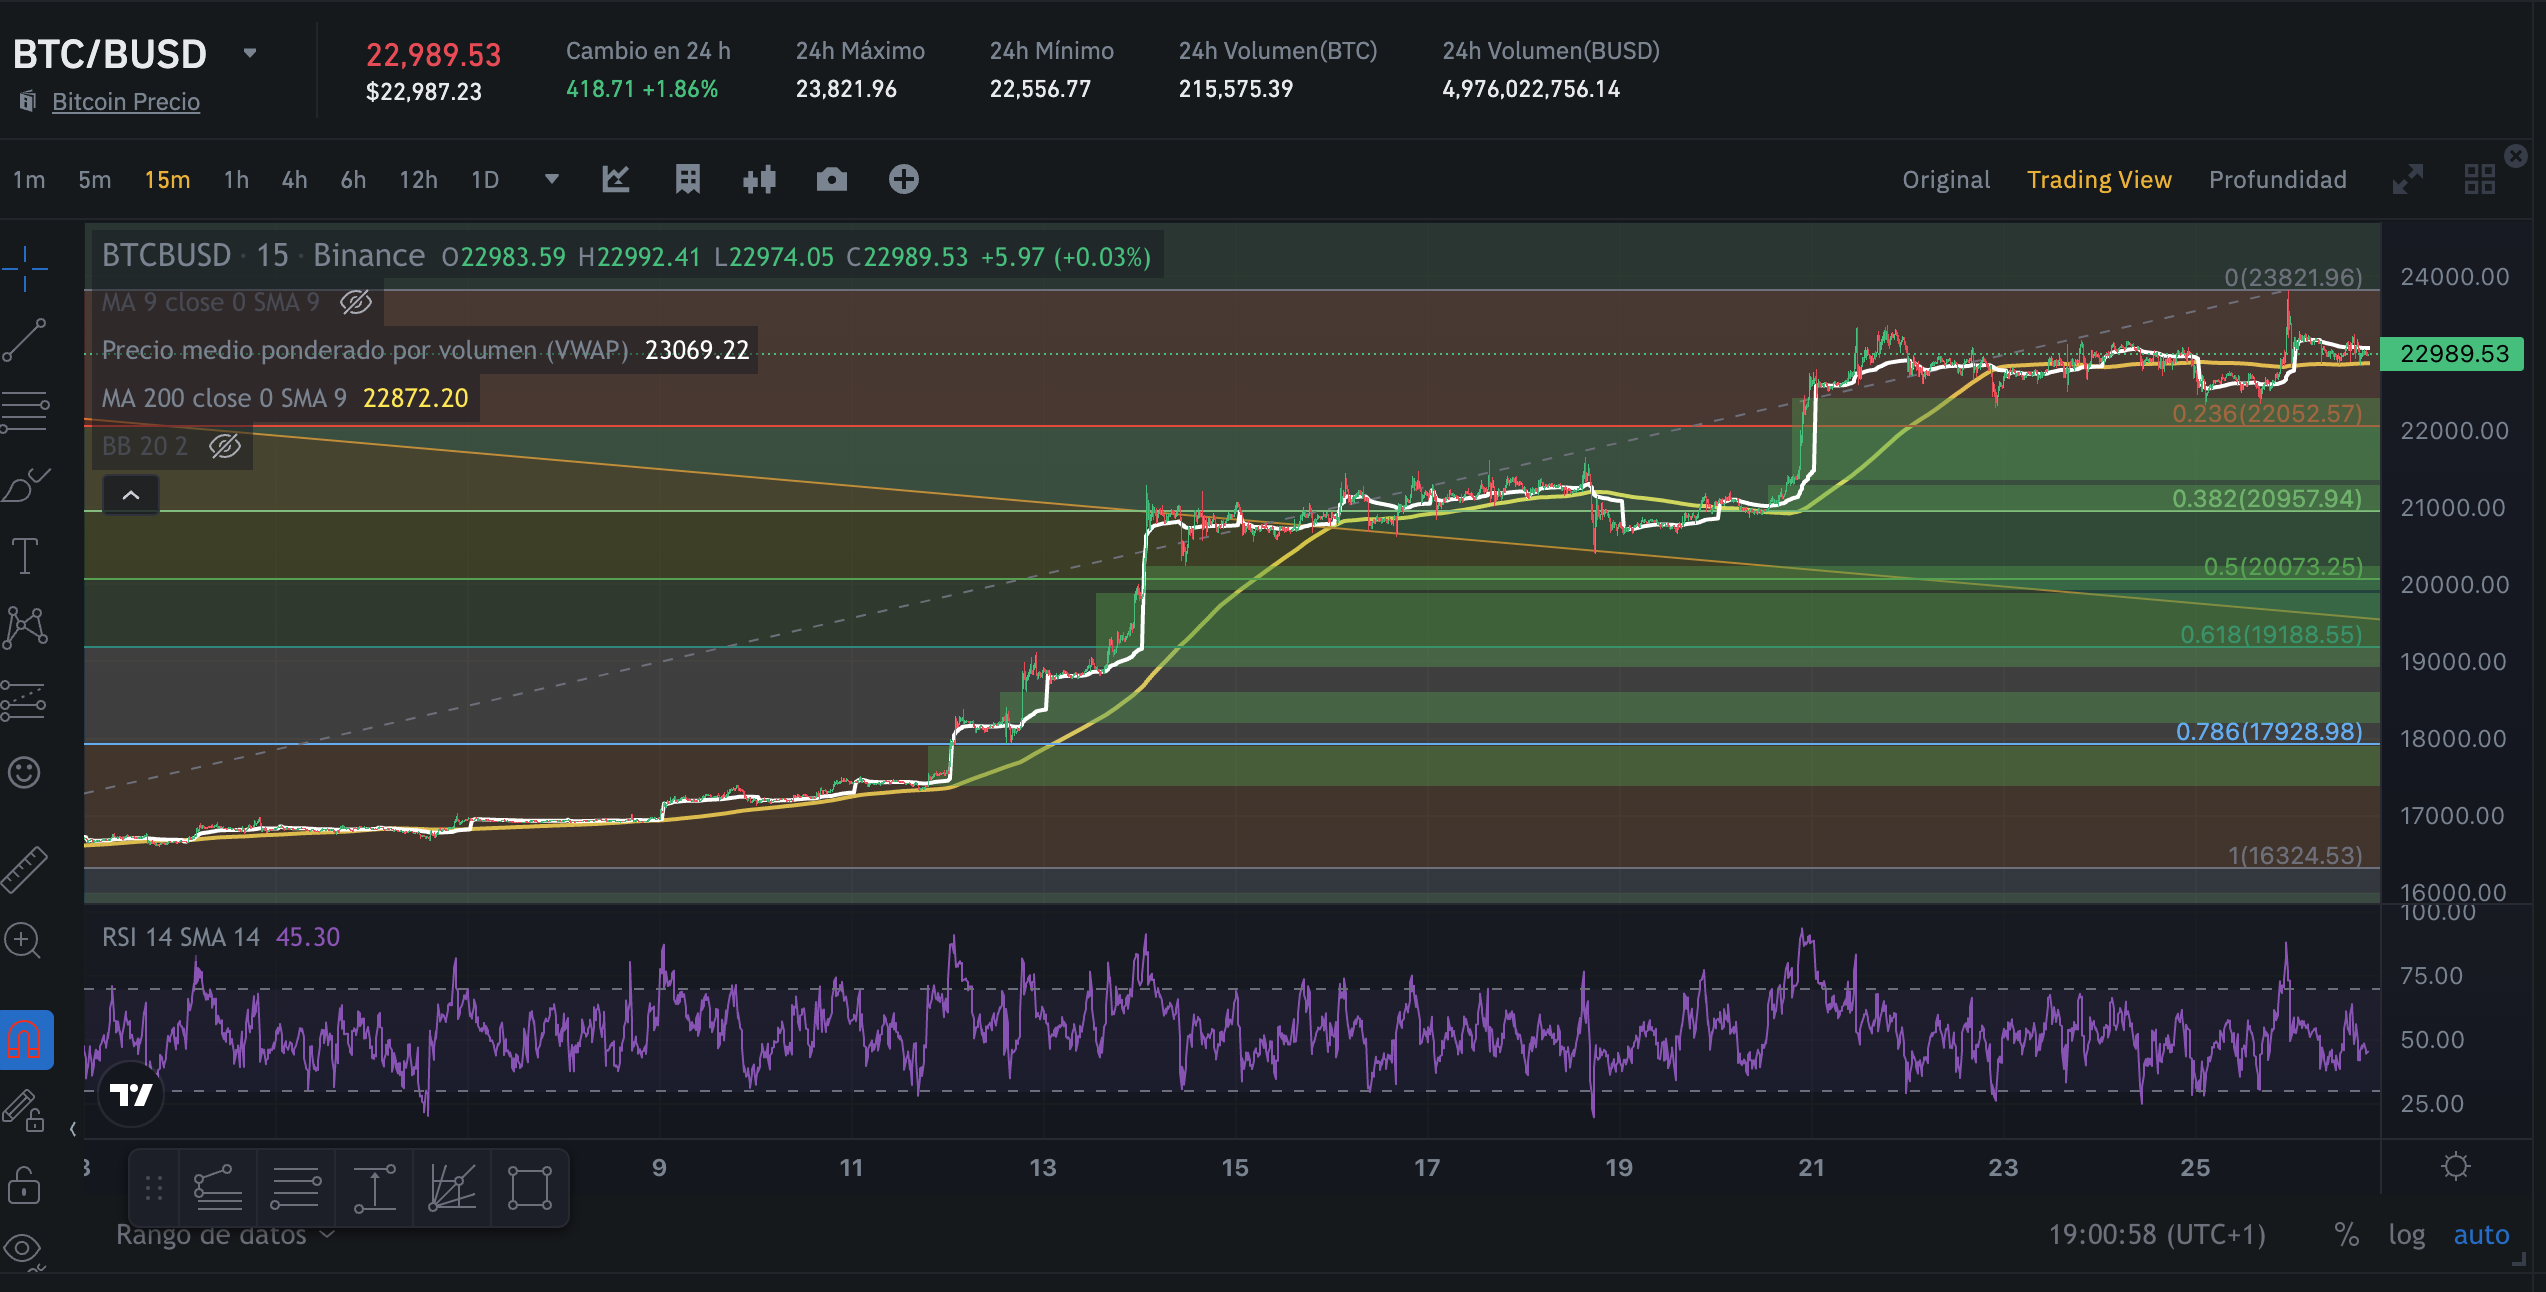Show the hidden BB 20 2 indicator

point(225,446)
